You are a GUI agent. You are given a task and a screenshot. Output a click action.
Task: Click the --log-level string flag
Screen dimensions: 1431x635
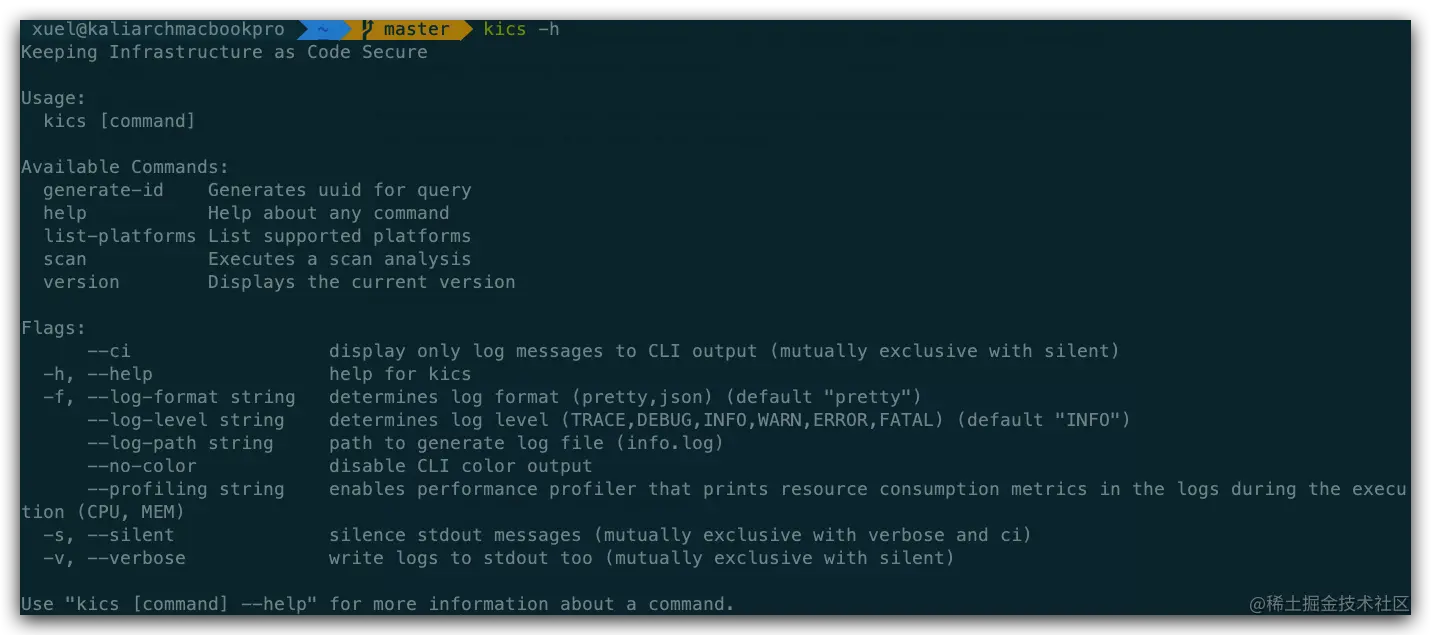pos(186,420)
